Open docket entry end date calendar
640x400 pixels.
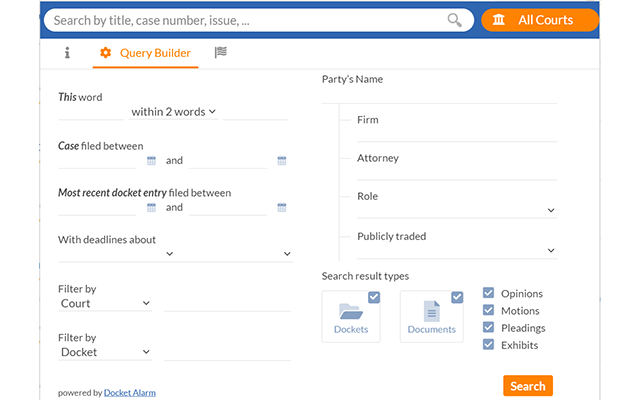coord(282,208)
